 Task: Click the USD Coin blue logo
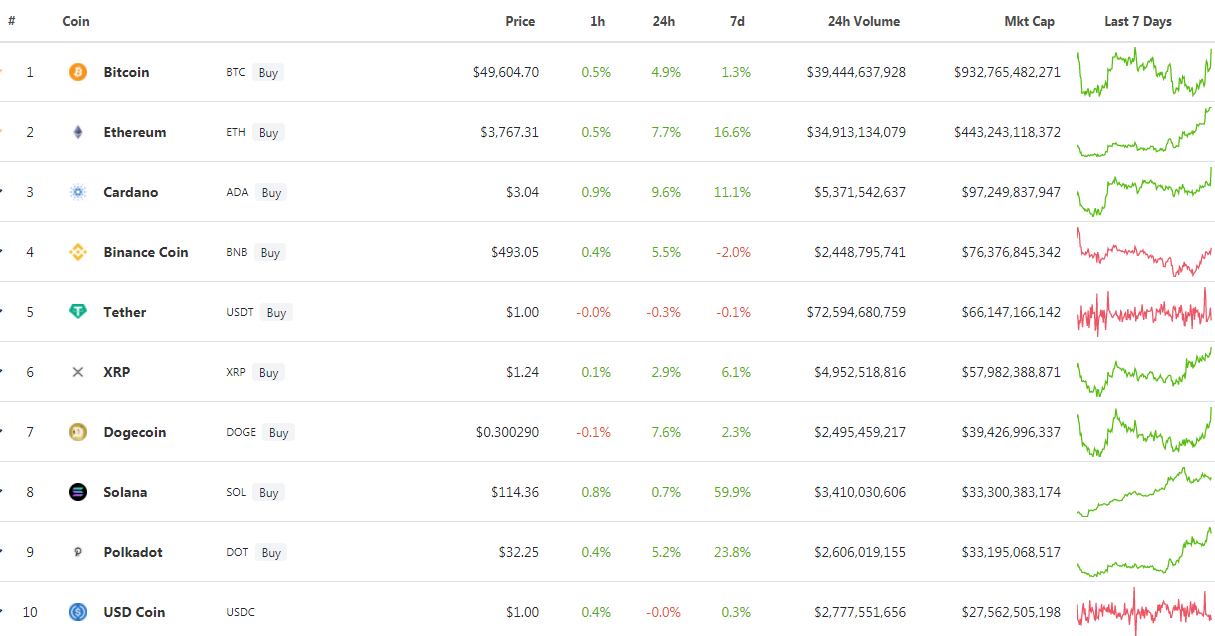(x=78, y=612)
